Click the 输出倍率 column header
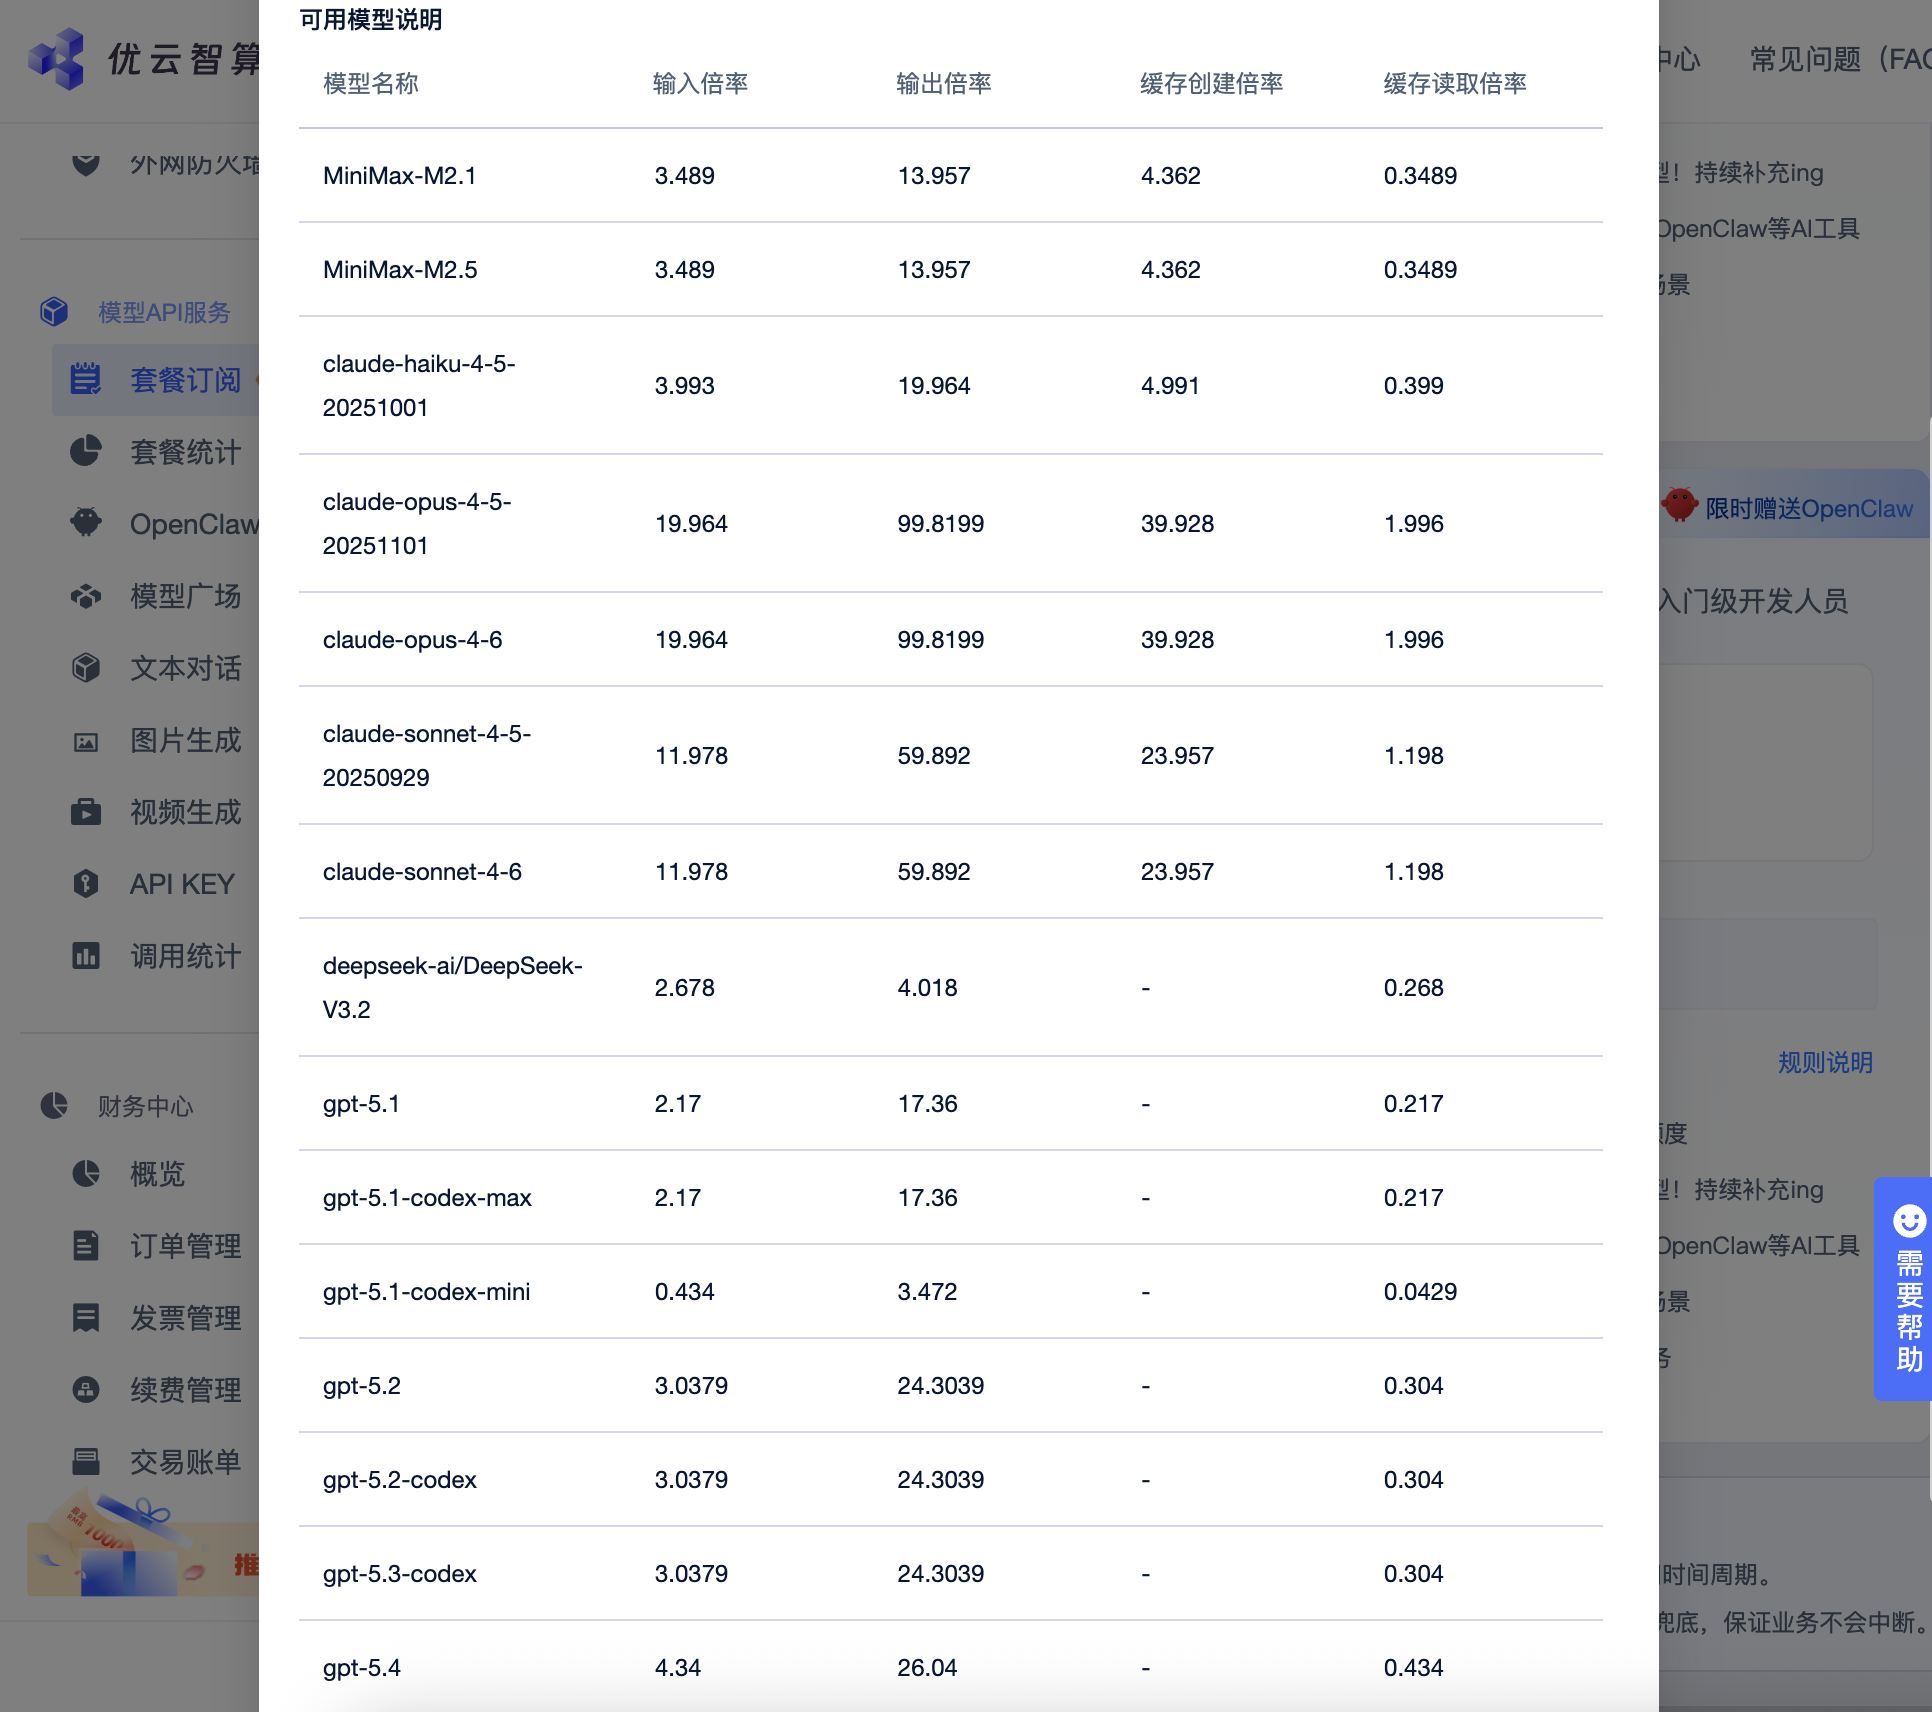Image resolution: width=1932 pixels, height=1712 pixels. point(944,83)
